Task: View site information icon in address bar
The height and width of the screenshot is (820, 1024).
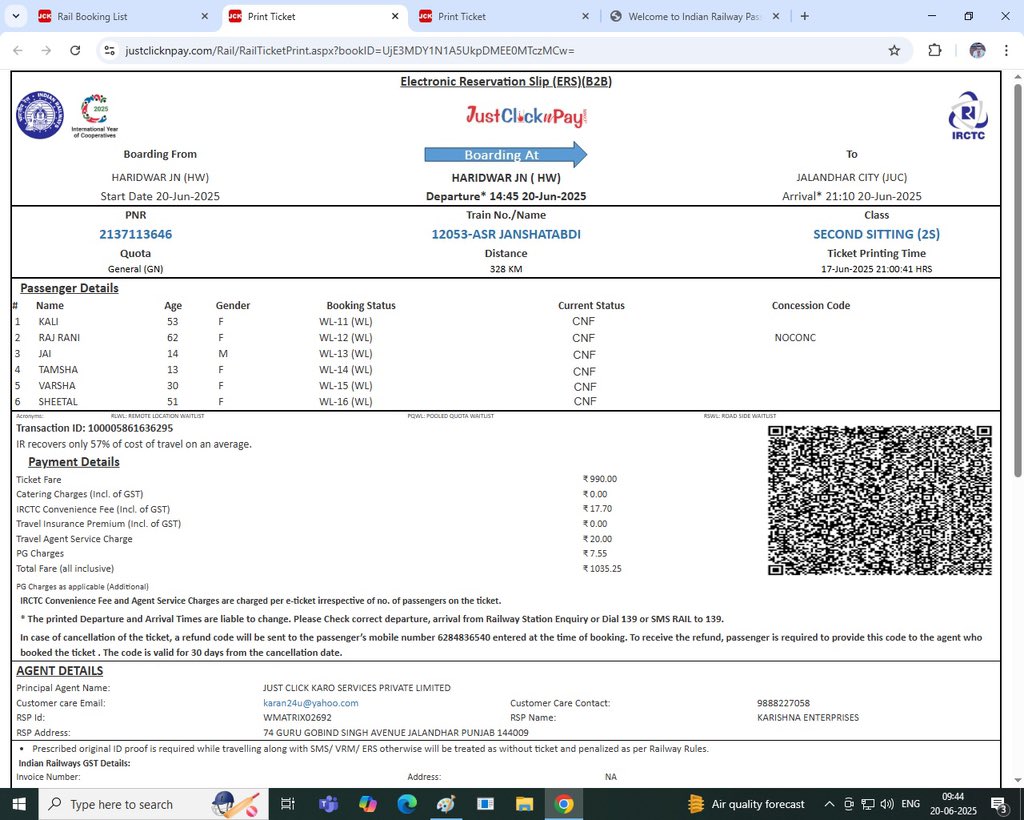Action: 110,50
